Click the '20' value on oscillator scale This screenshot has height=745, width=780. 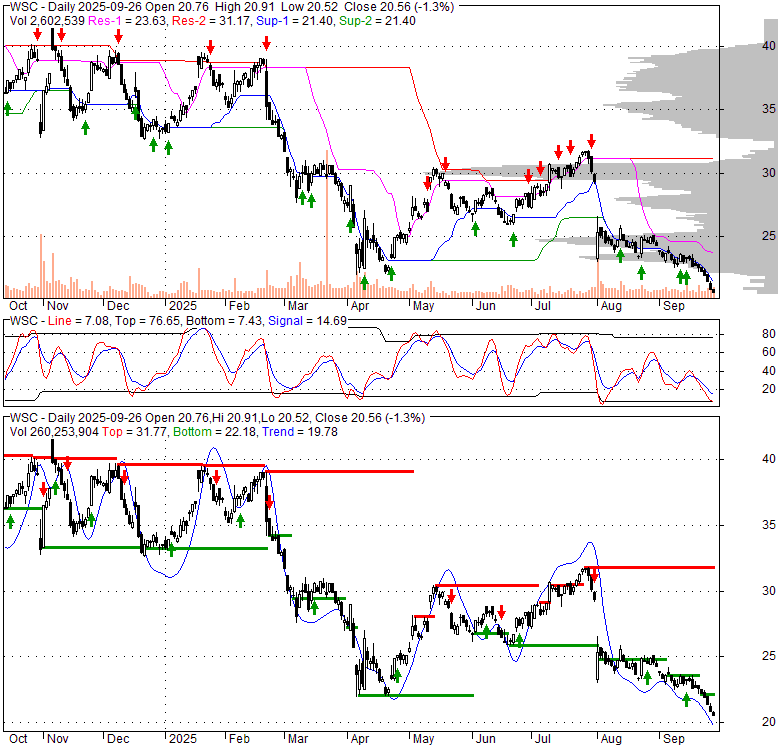point(769,389)
